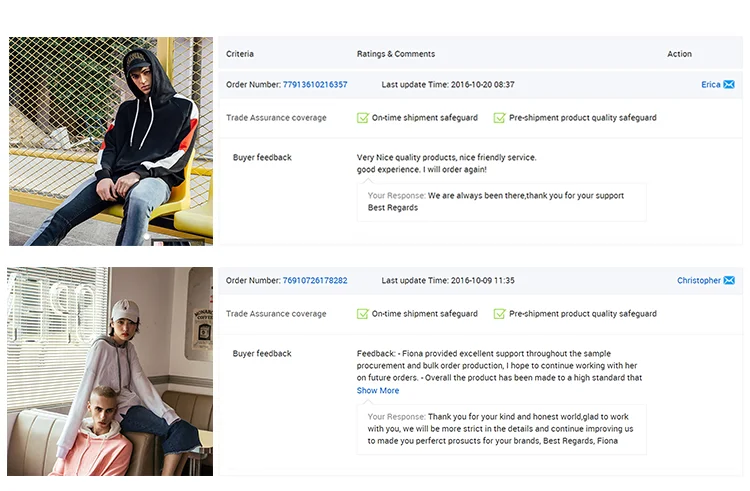Click the seller response signed by Fiona
The height and width of the screenshot is (491, 750).
click(x=502, y=429)
